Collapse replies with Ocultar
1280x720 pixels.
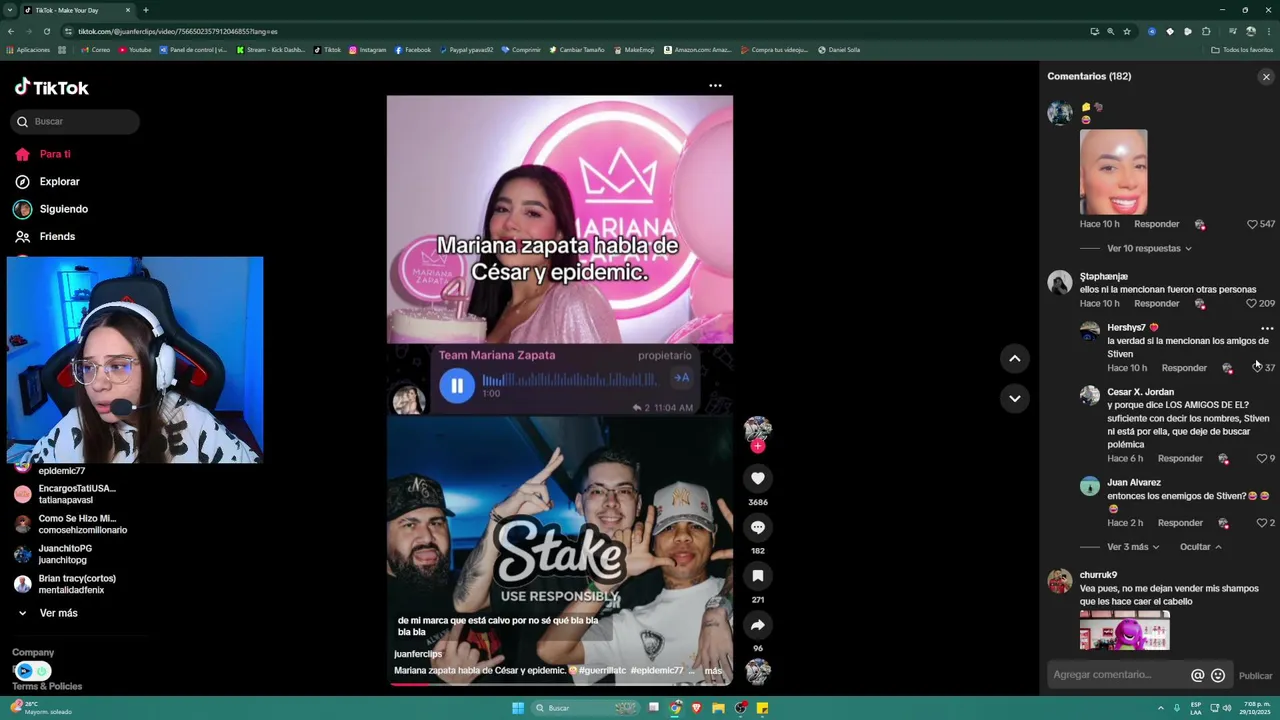pos(1201,547)
